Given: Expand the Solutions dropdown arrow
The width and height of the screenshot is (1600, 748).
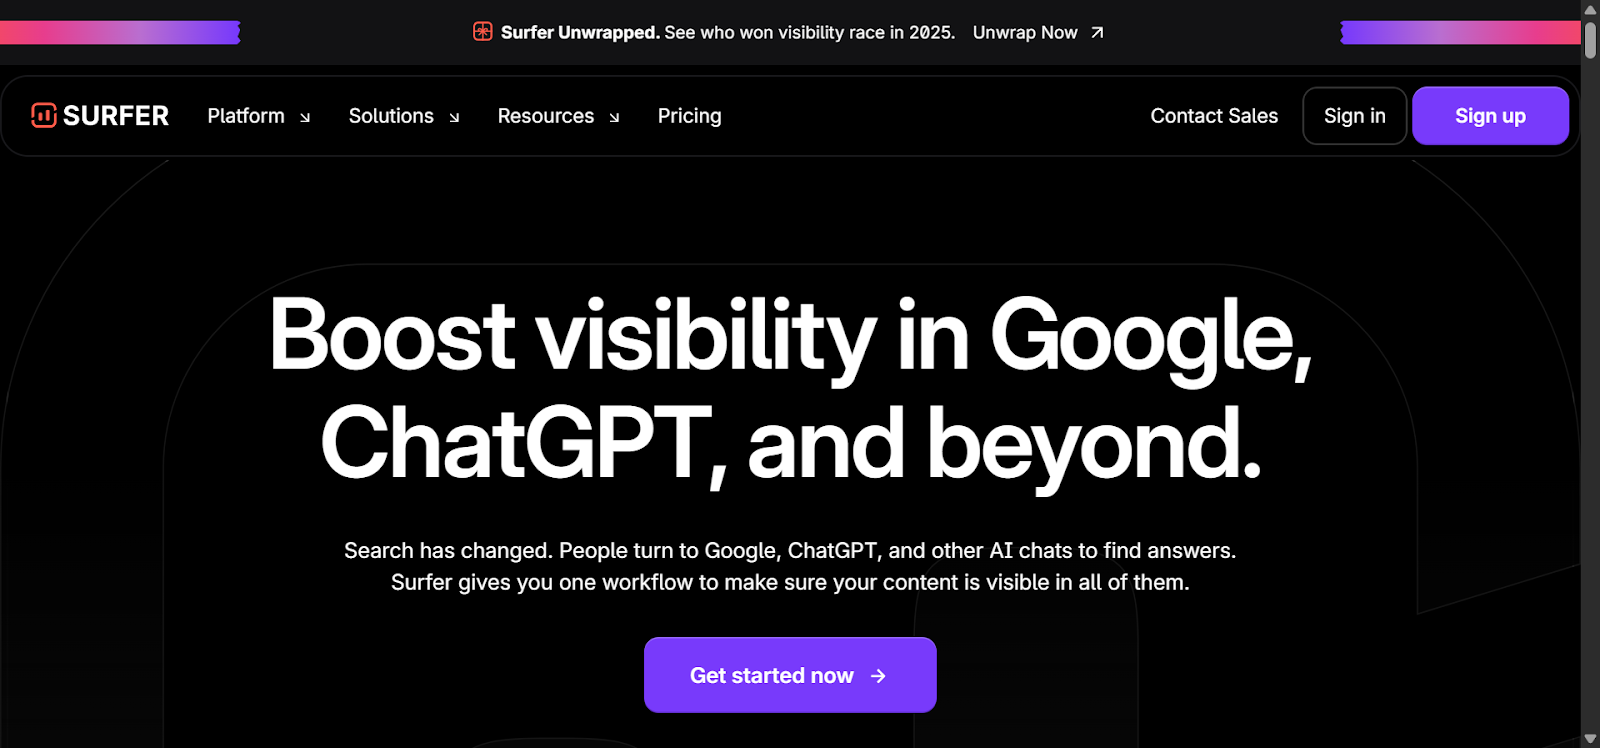Looking at the screenshot, I should click(x=454, y=117).
